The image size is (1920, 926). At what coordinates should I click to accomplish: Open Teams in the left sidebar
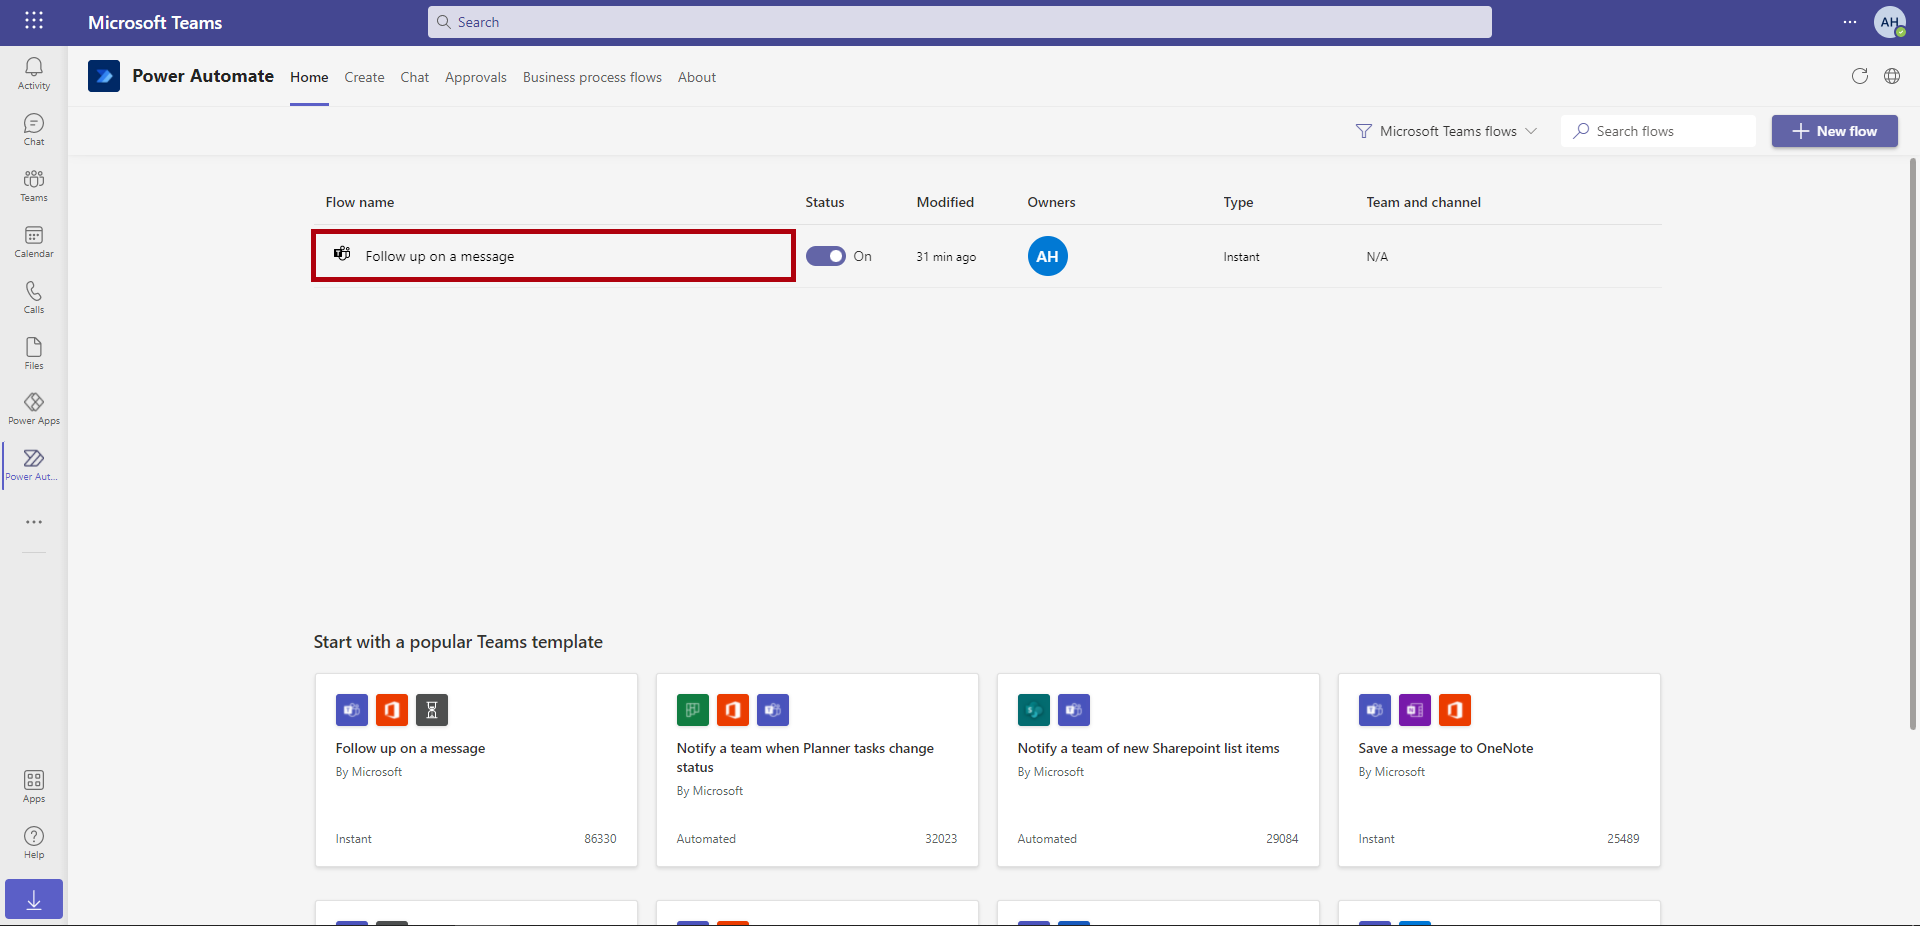point(34,185)
